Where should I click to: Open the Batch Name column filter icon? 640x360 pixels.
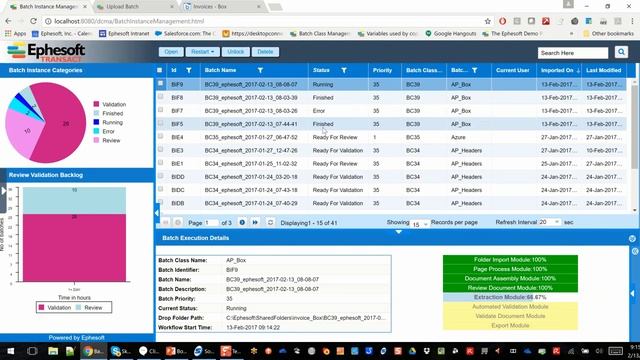point(260,70)
